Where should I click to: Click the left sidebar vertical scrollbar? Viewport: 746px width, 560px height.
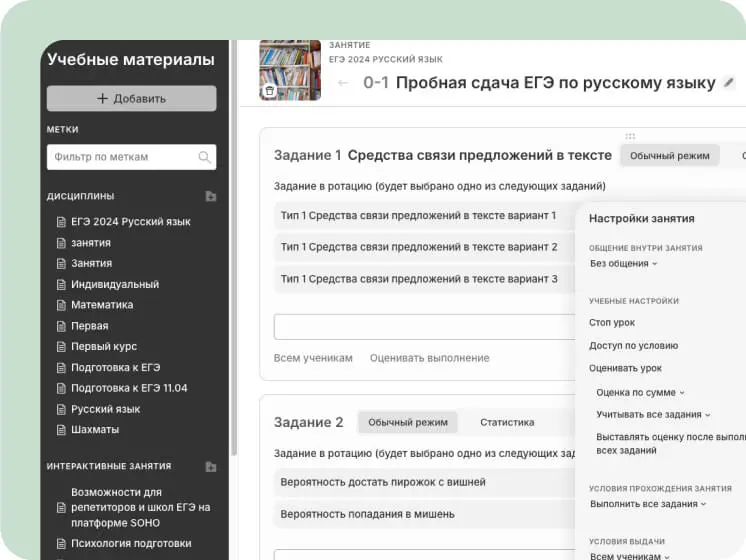click(x=234, y=247)
